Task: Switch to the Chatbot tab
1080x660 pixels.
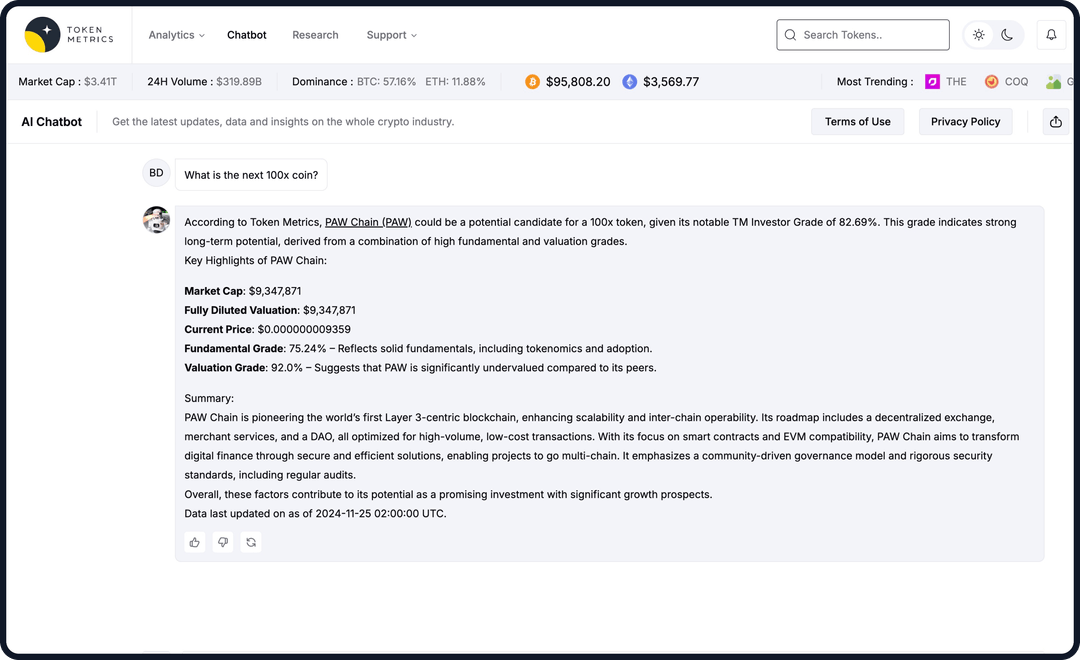Action: 246,35
